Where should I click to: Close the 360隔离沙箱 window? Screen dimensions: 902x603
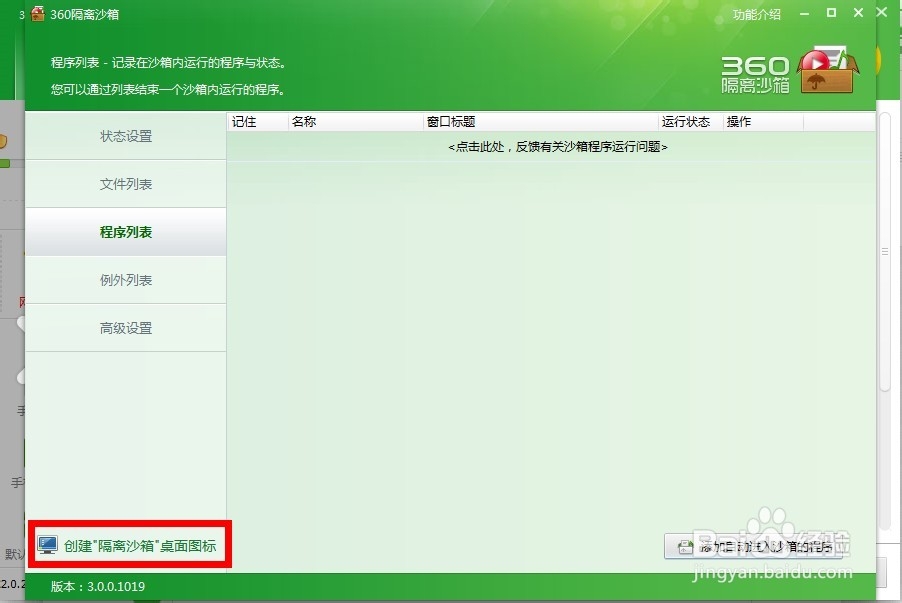(858, 13)
